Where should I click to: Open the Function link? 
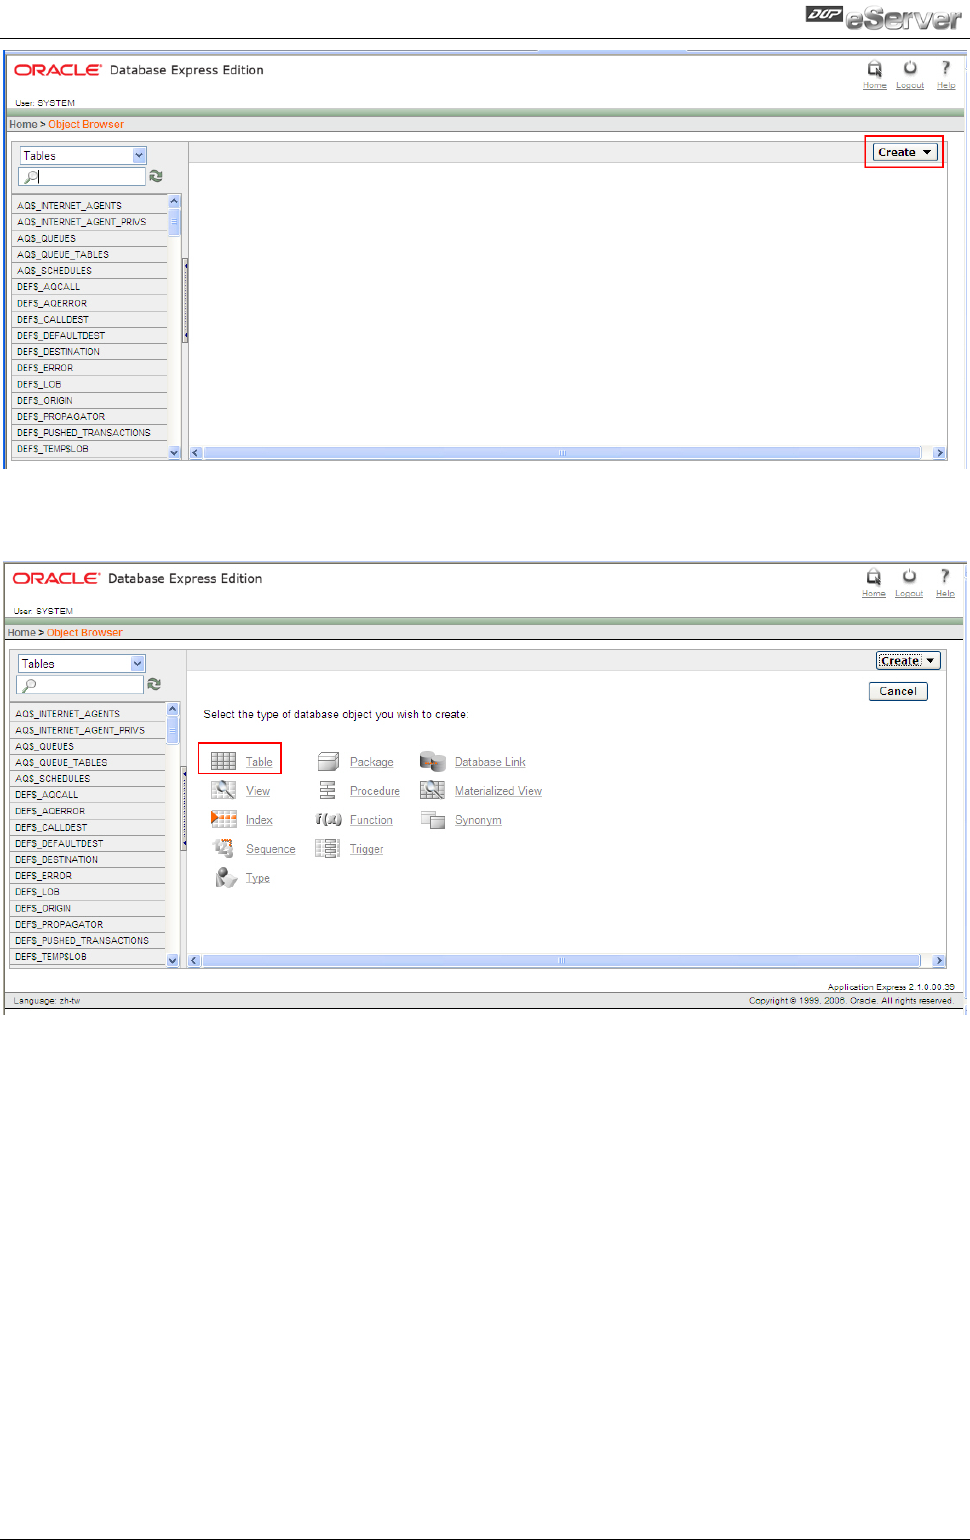click(371, 820)
